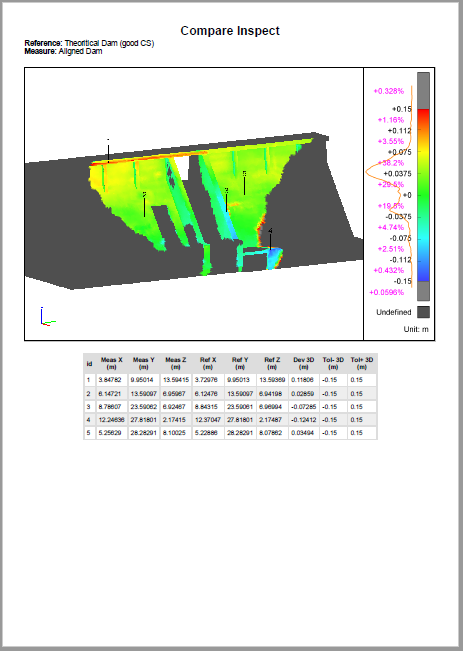
Task: Click Measure: Aligned Dam text
Action: [x=63, y=51]
